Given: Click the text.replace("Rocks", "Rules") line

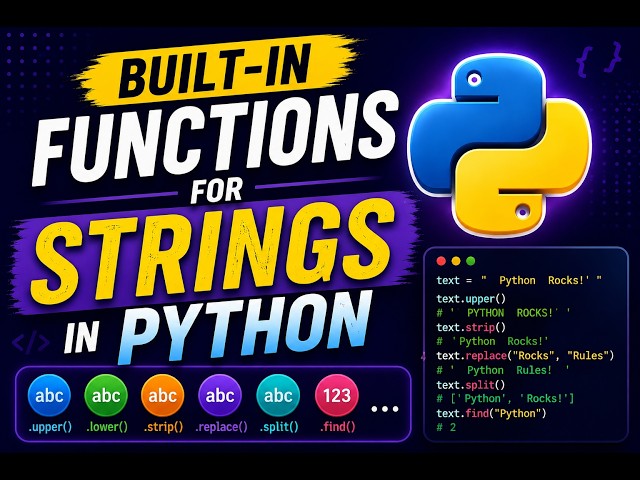Looking at the screenshot, I should coord(525,356).
